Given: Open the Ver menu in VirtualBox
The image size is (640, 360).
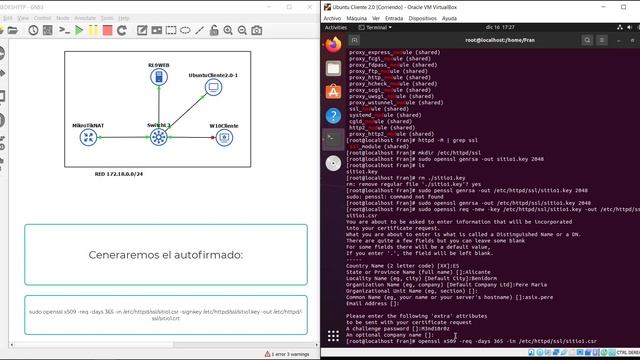Looking at the screenshot, I should pos(376,18).
